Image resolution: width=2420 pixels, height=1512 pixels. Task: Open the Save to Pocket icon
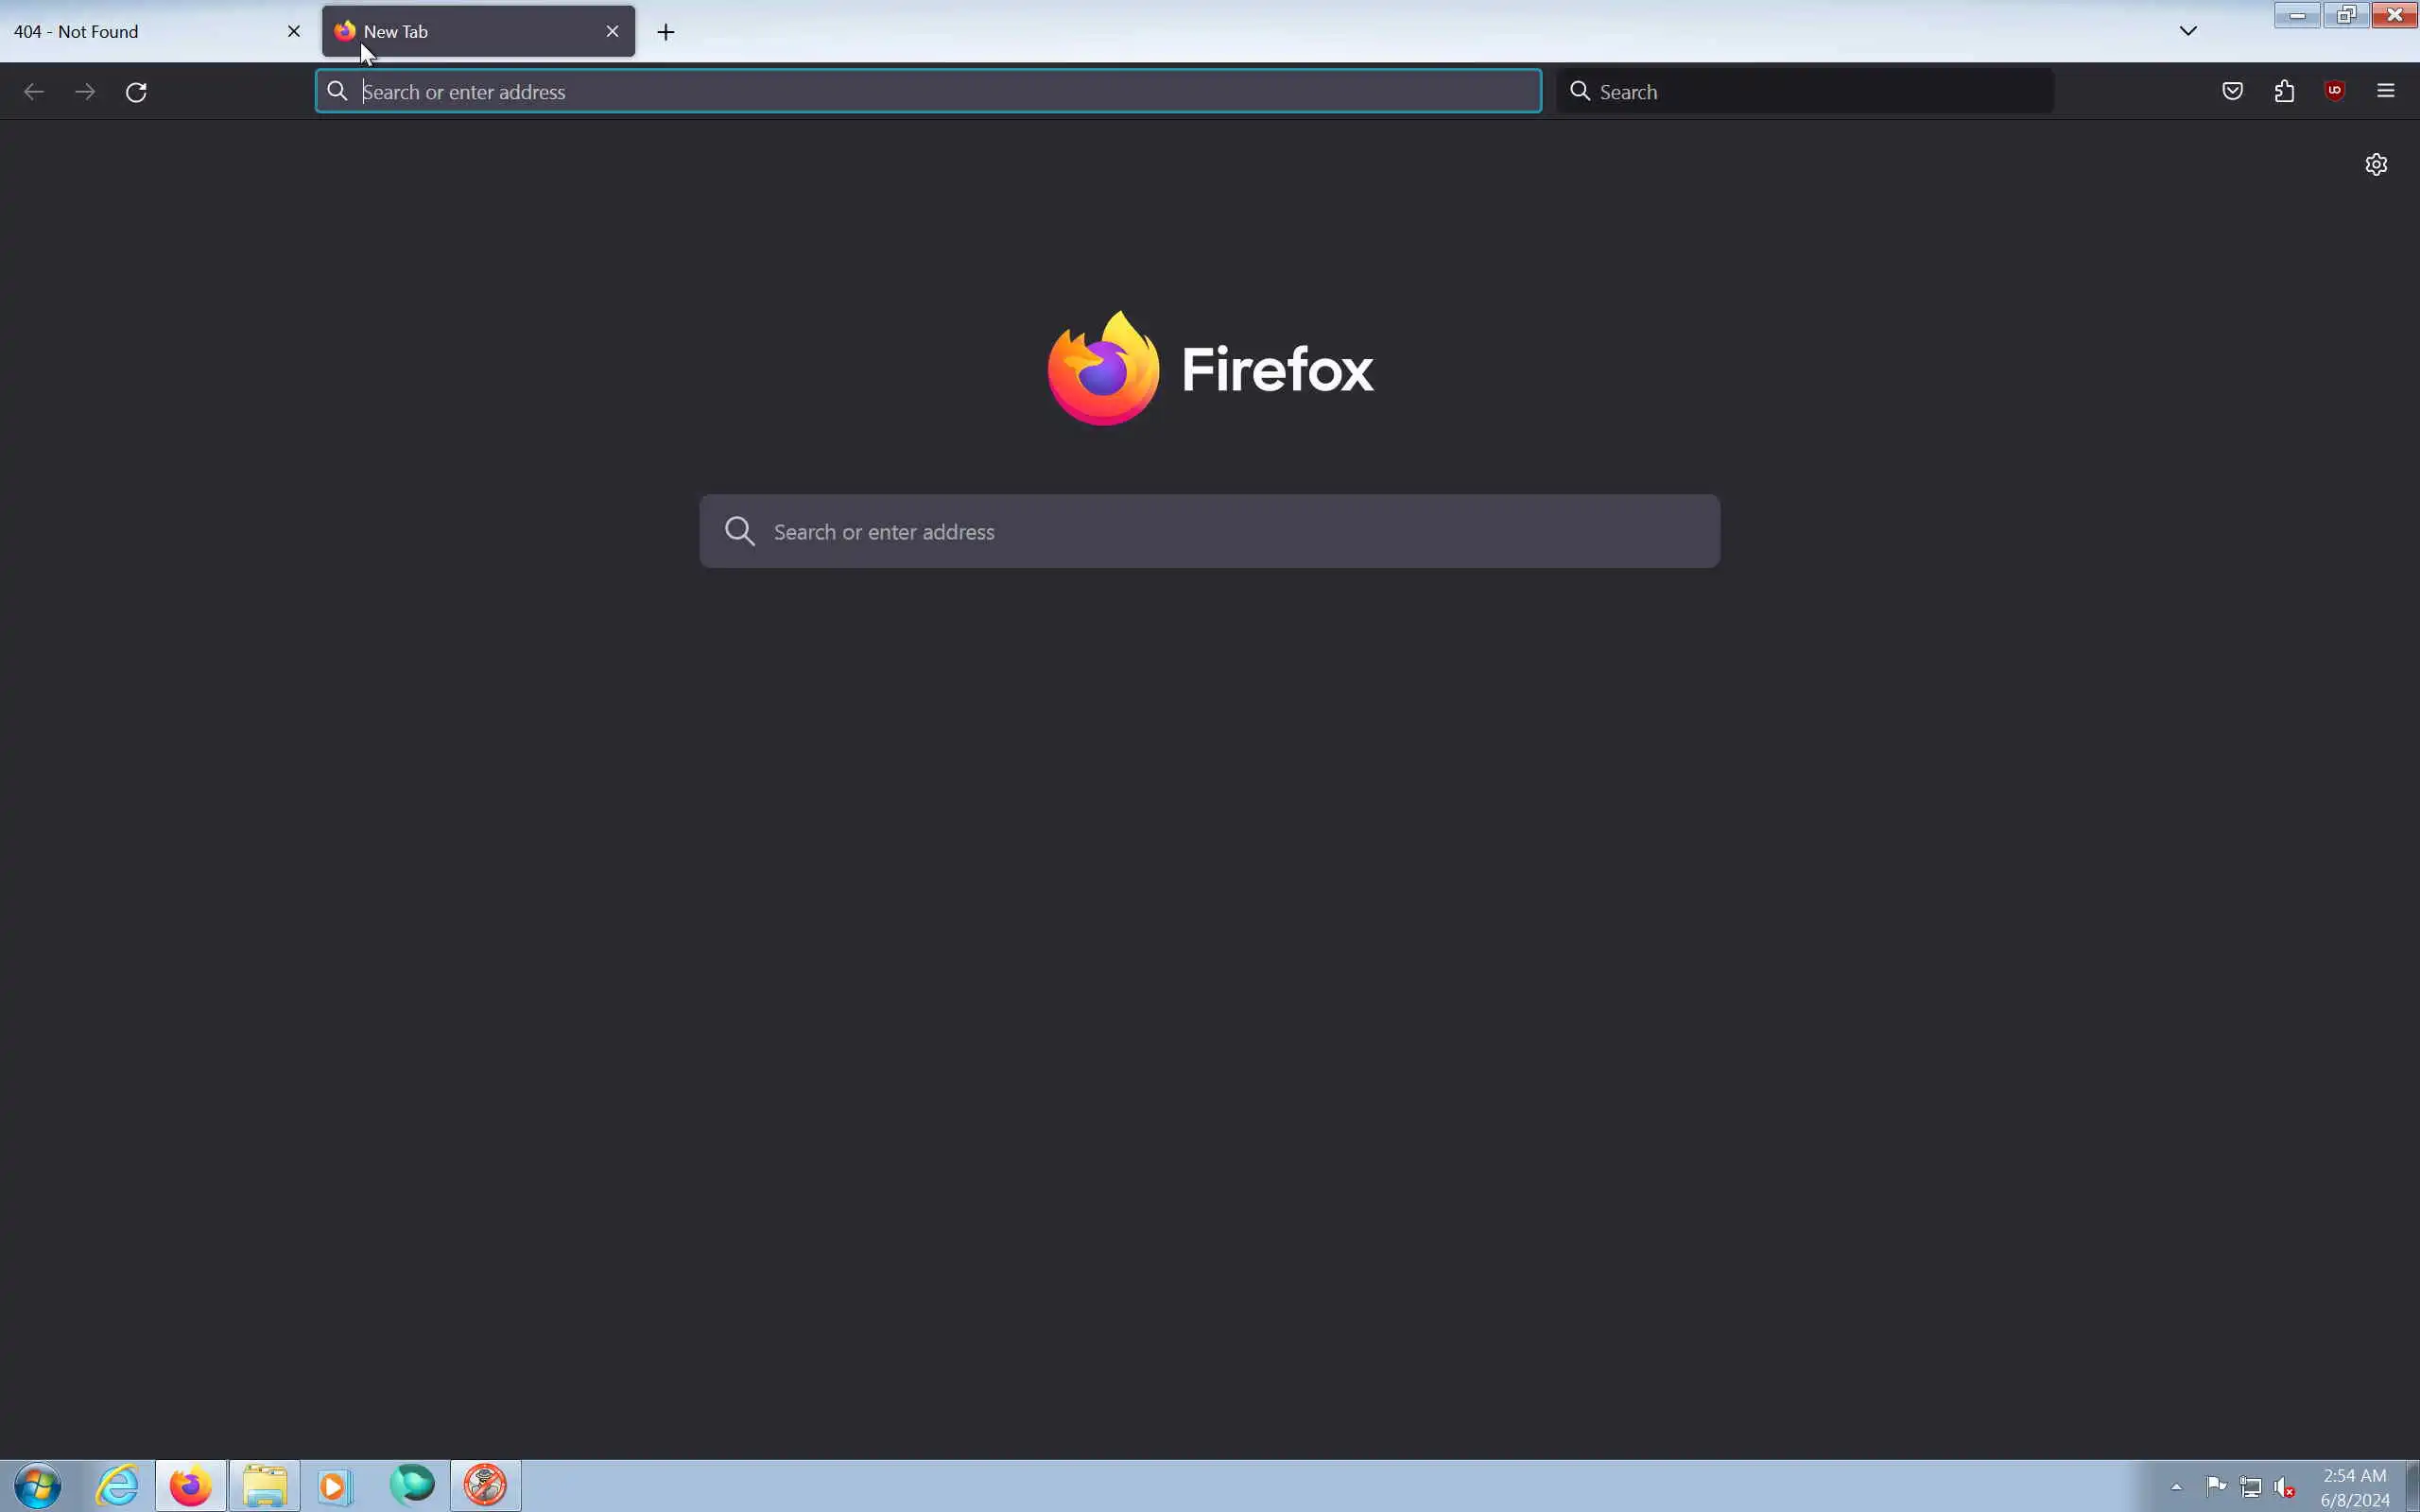(x=2232, y=91)
